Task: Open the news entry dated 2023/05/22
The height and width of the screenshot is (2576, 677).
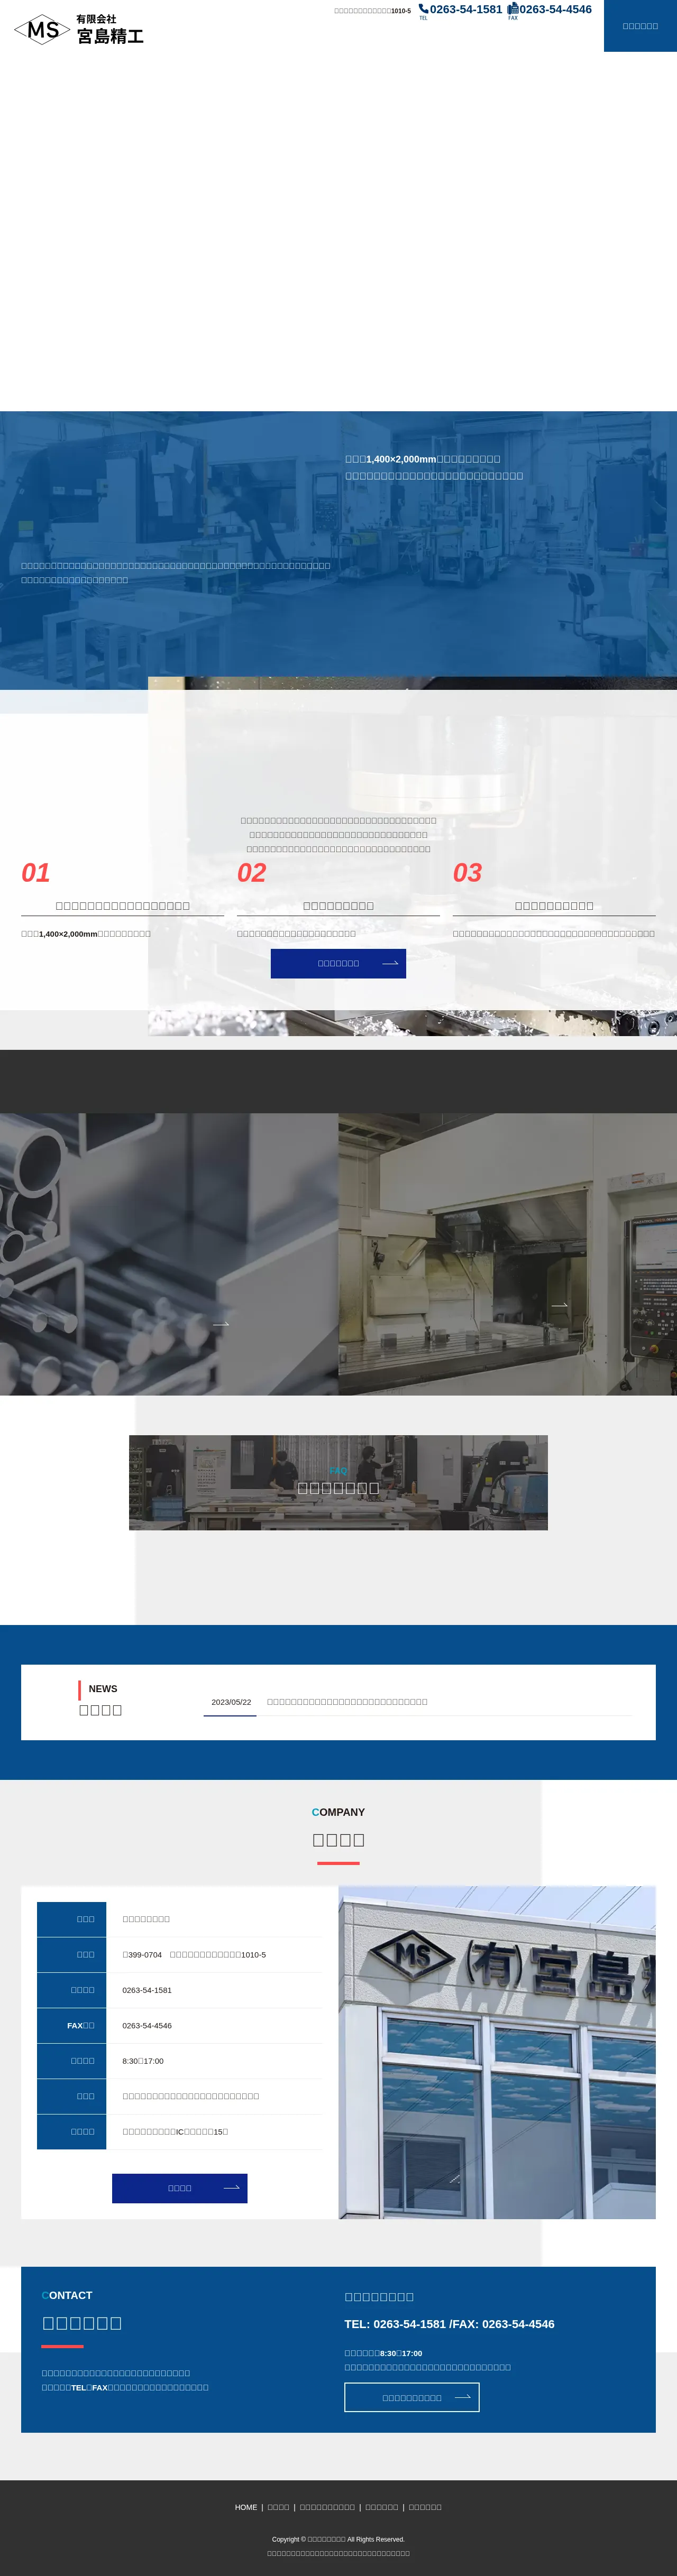Action: coord(346,1701)
